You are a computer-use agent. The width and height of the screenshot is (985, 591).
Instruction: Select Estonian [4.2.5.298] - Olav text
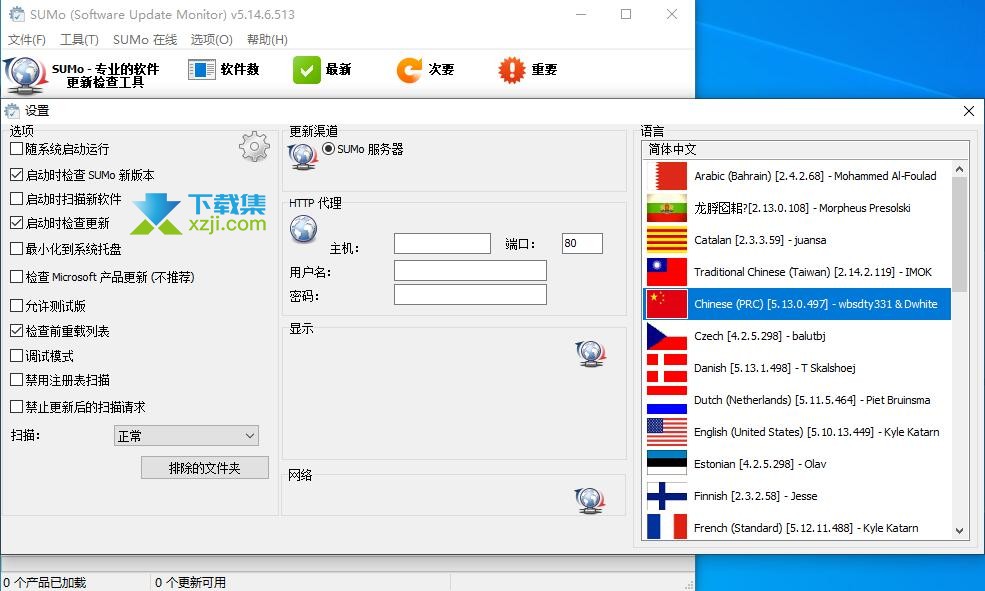click(760, 464)
